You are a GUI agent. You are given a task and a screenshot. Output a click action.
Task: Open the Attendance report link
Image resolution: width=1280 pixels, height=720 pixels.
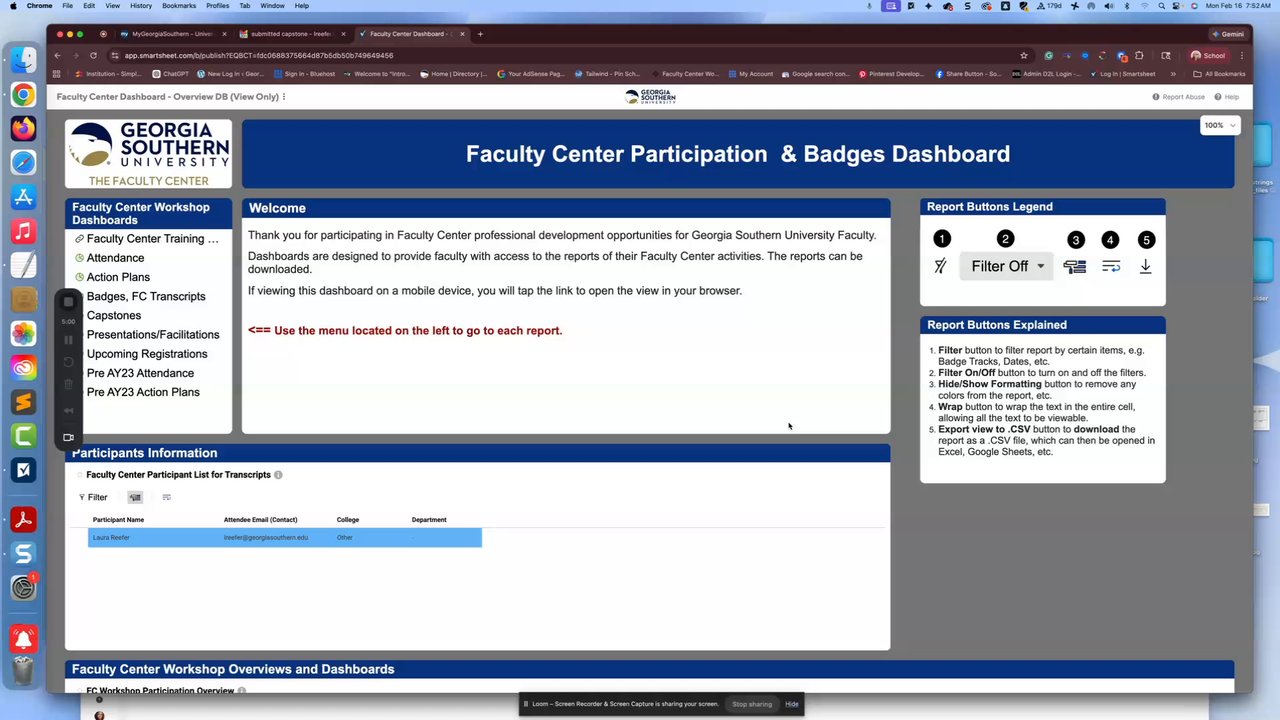[115, 258]
